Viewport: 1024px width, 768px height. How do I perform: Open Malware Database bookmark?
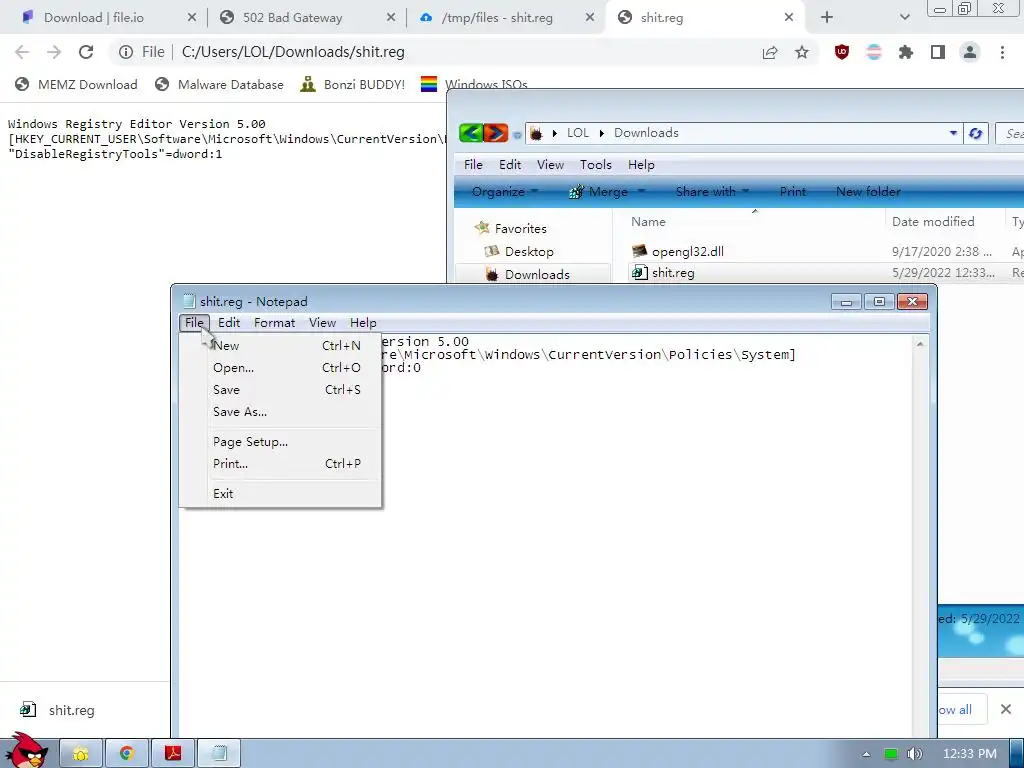tap(219, 84)
